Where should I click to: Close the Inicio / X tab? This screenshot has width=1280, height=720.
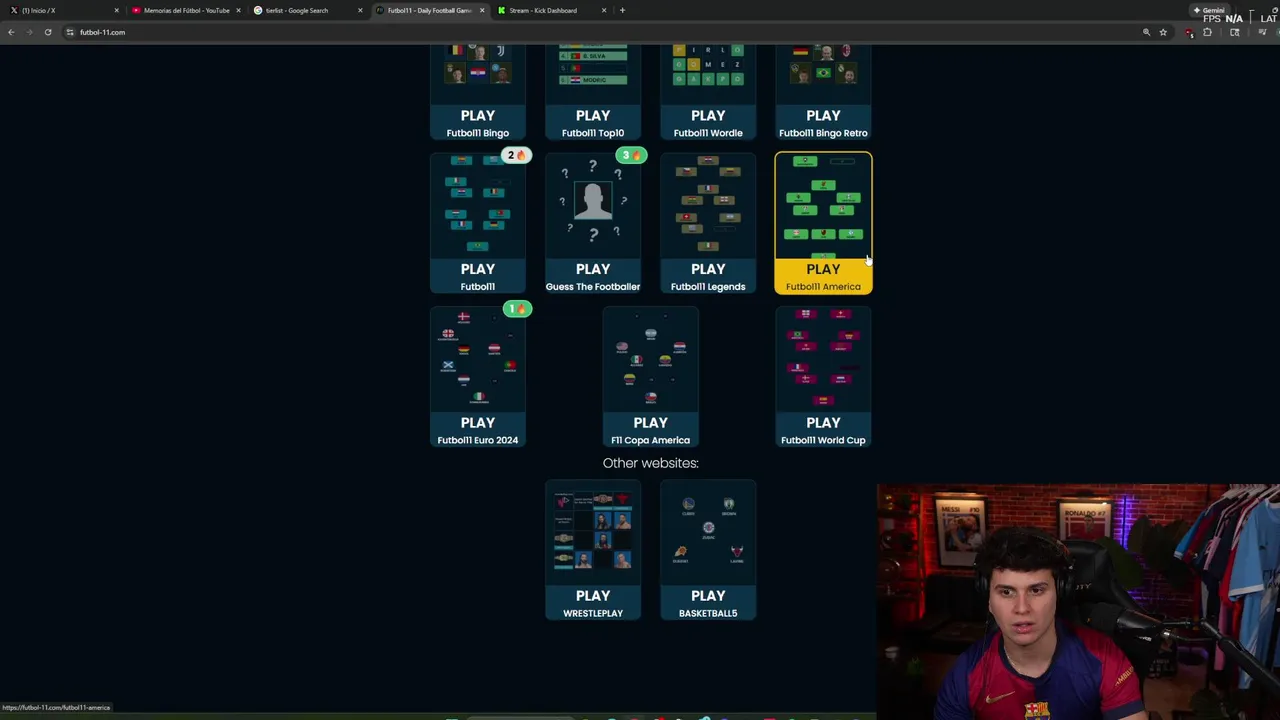pos(116,10)
